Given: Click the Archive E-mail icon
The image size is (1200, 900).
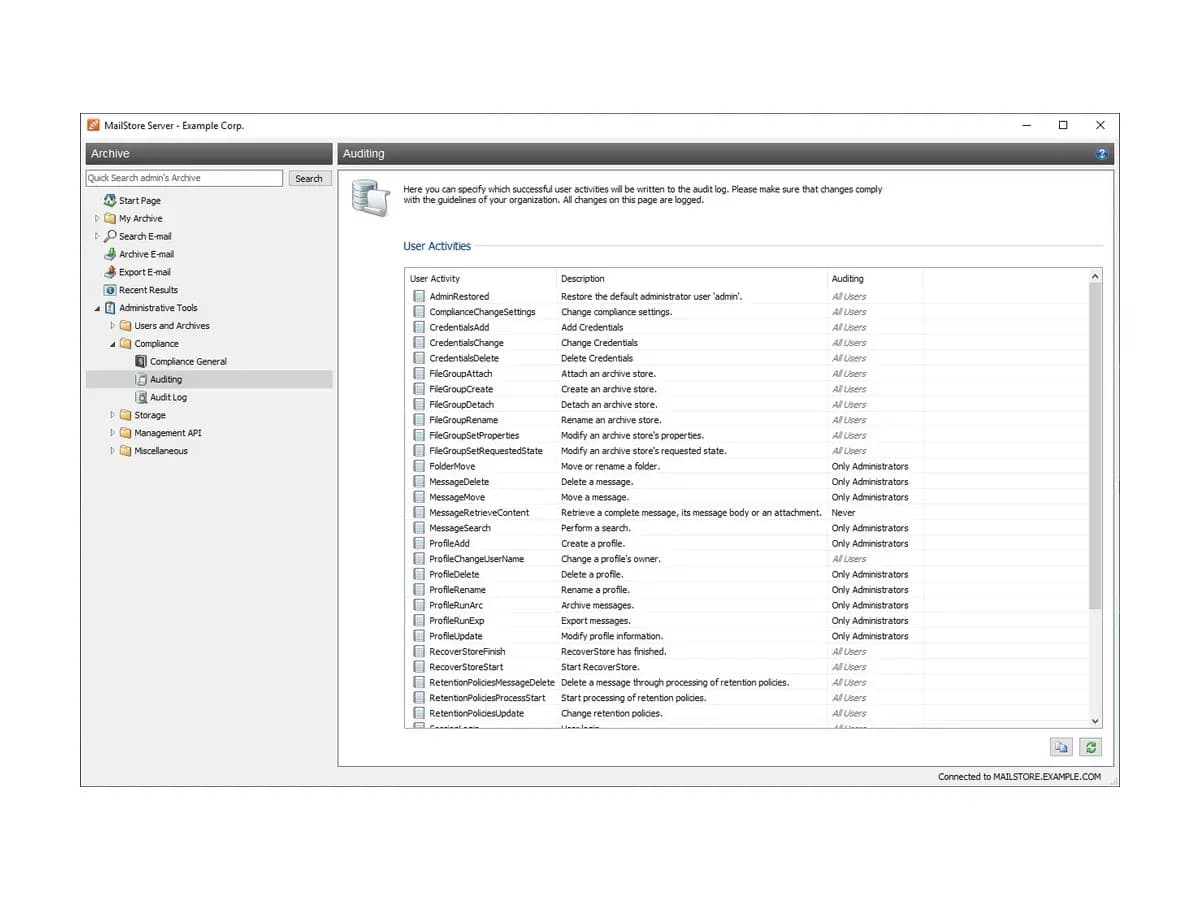Looking at the screenshot, I should click(x=110, y=254).
